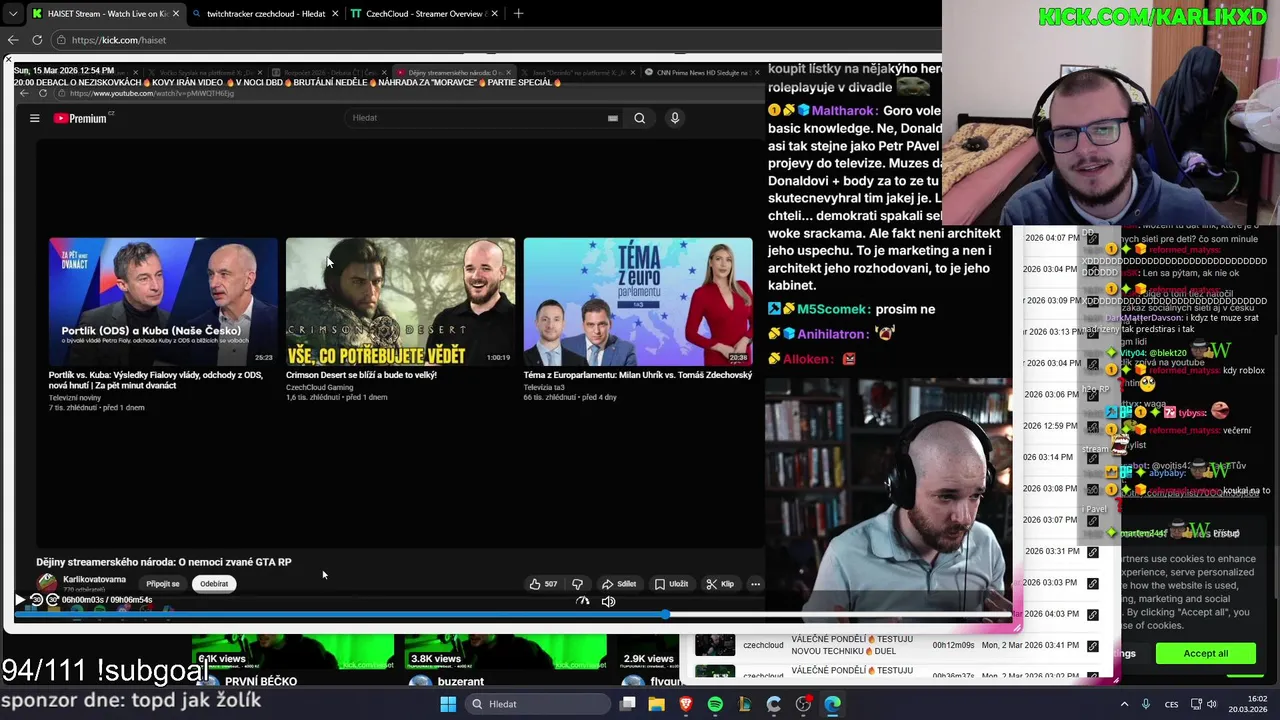Switch CES keyboard language
This screenshot has width=1280, height=720.
point(1171,704)
